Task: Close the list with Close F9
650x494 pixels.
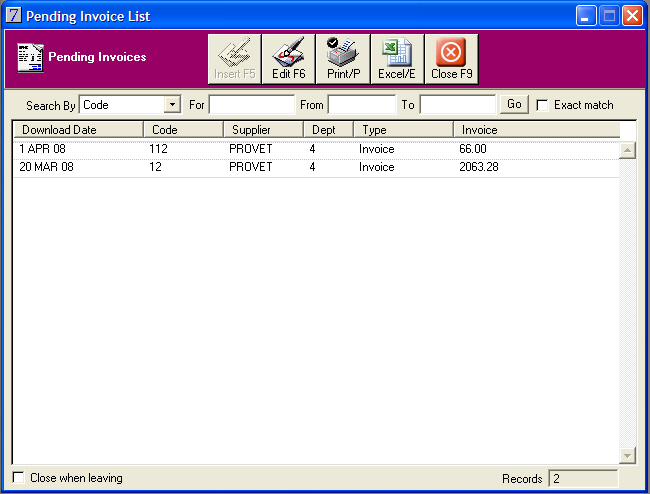Action: tap(451, 59)
